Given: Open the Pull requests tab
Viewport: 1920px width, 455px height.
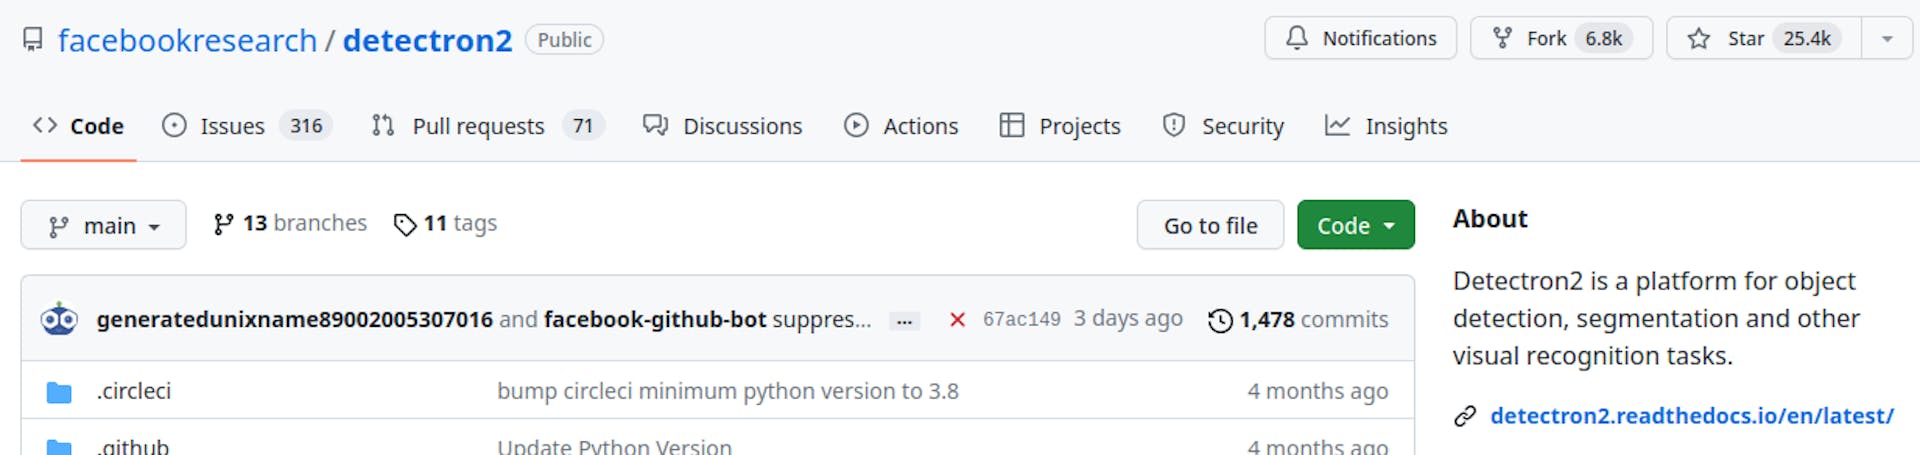Looking at the screenshot, I should [478, 126].
